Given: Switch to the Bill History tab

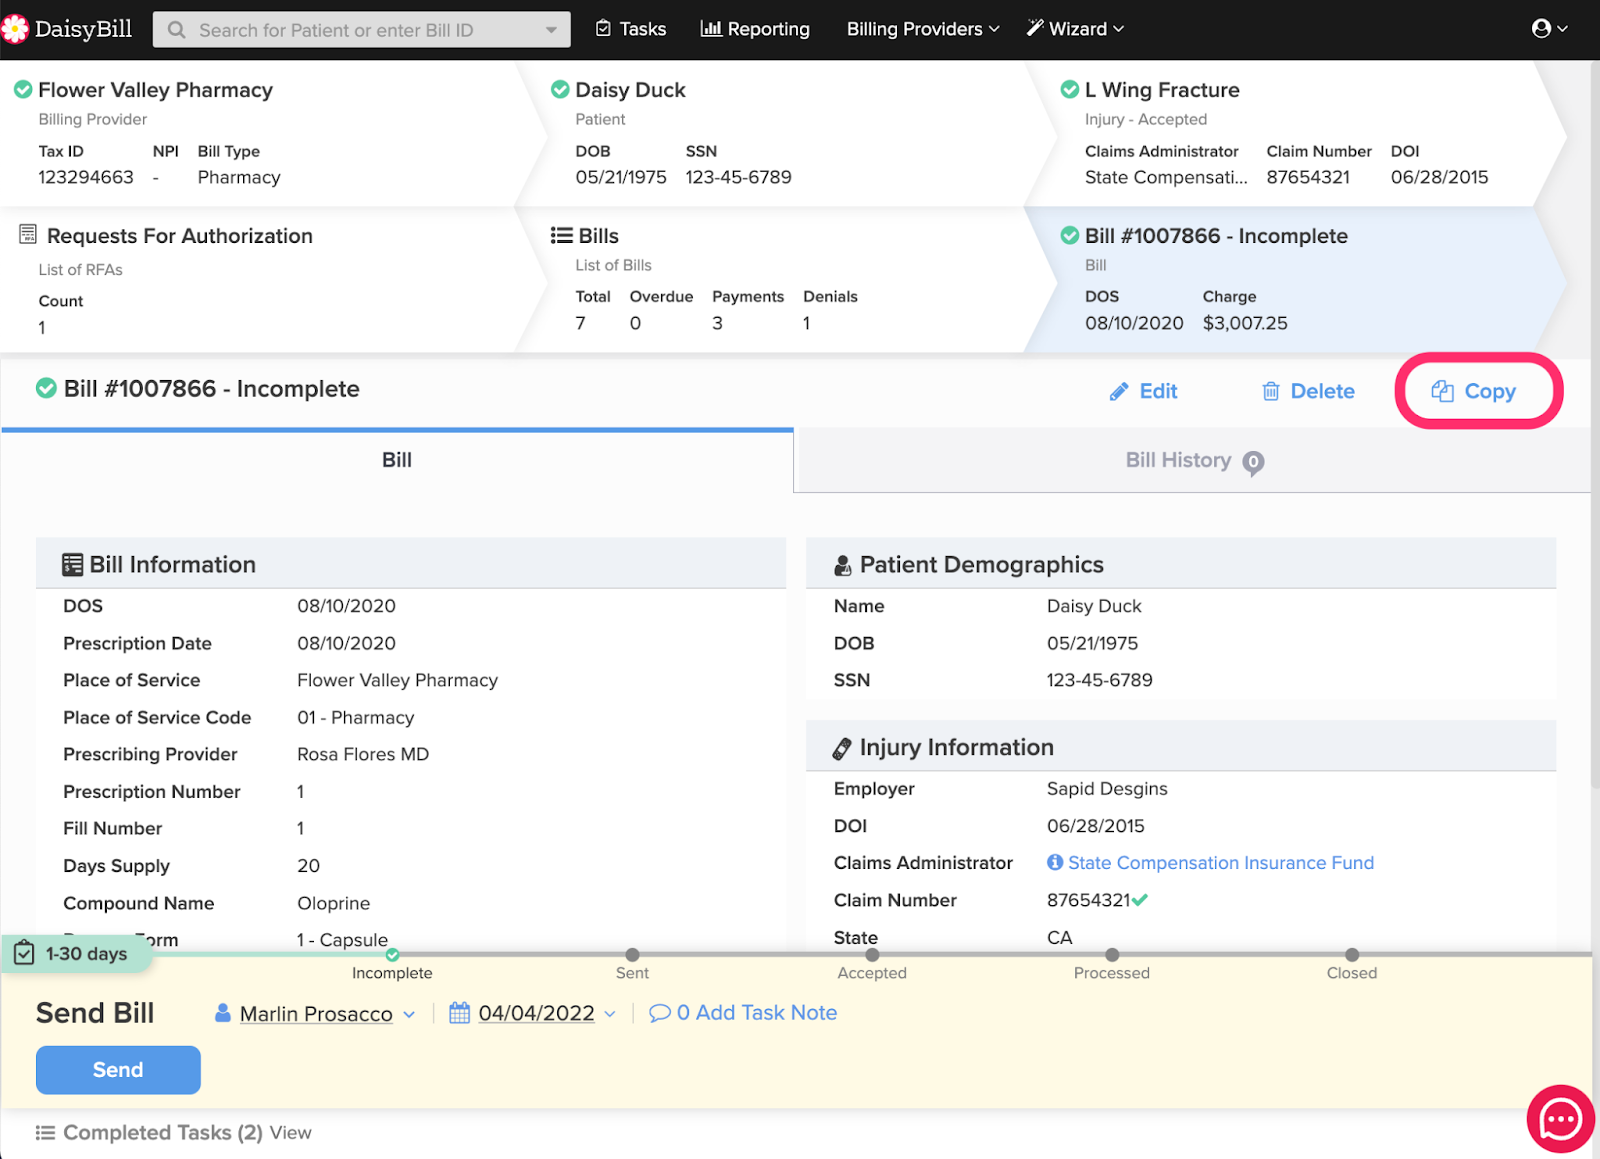Looking at the screenshot, I should coord(1192,461).
